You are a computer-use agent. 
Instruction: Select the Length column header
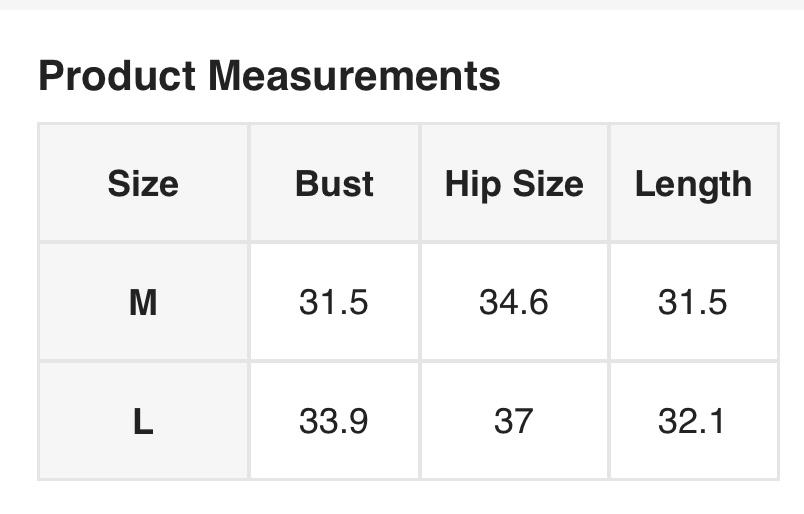pyautogui.click(x=693, y=184)
